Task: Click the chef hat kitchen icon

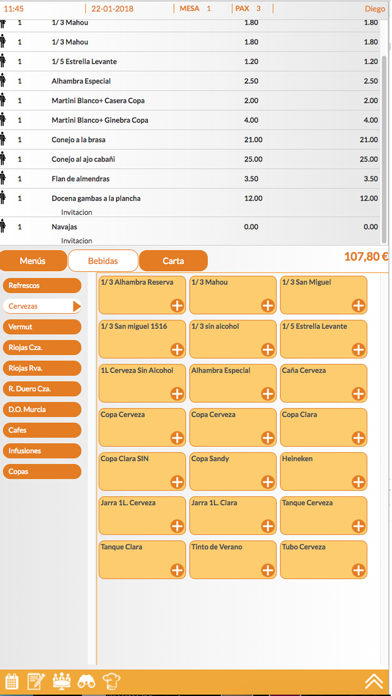Action: pos(111,681)
